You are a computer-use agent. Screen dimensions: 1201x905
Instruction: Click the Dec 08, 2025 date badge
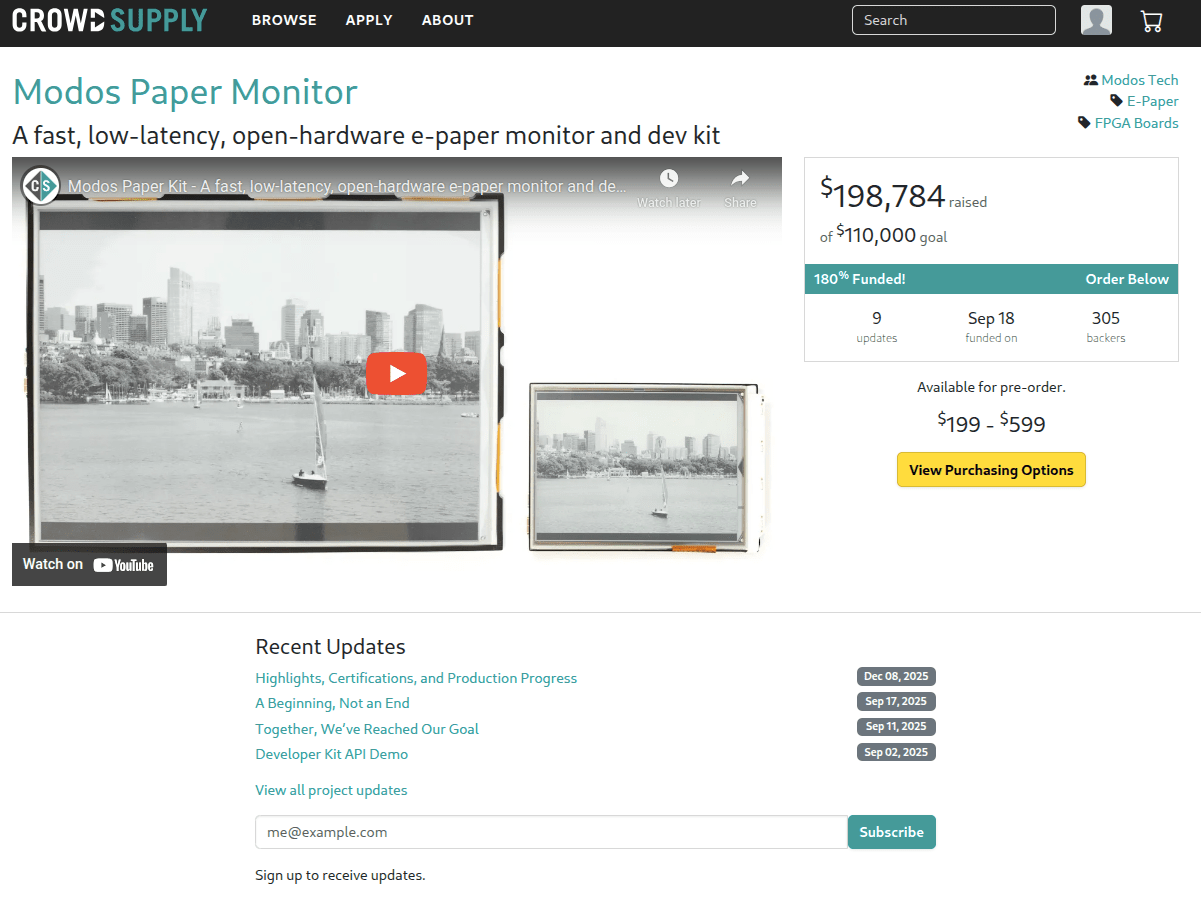click(896, 677)
